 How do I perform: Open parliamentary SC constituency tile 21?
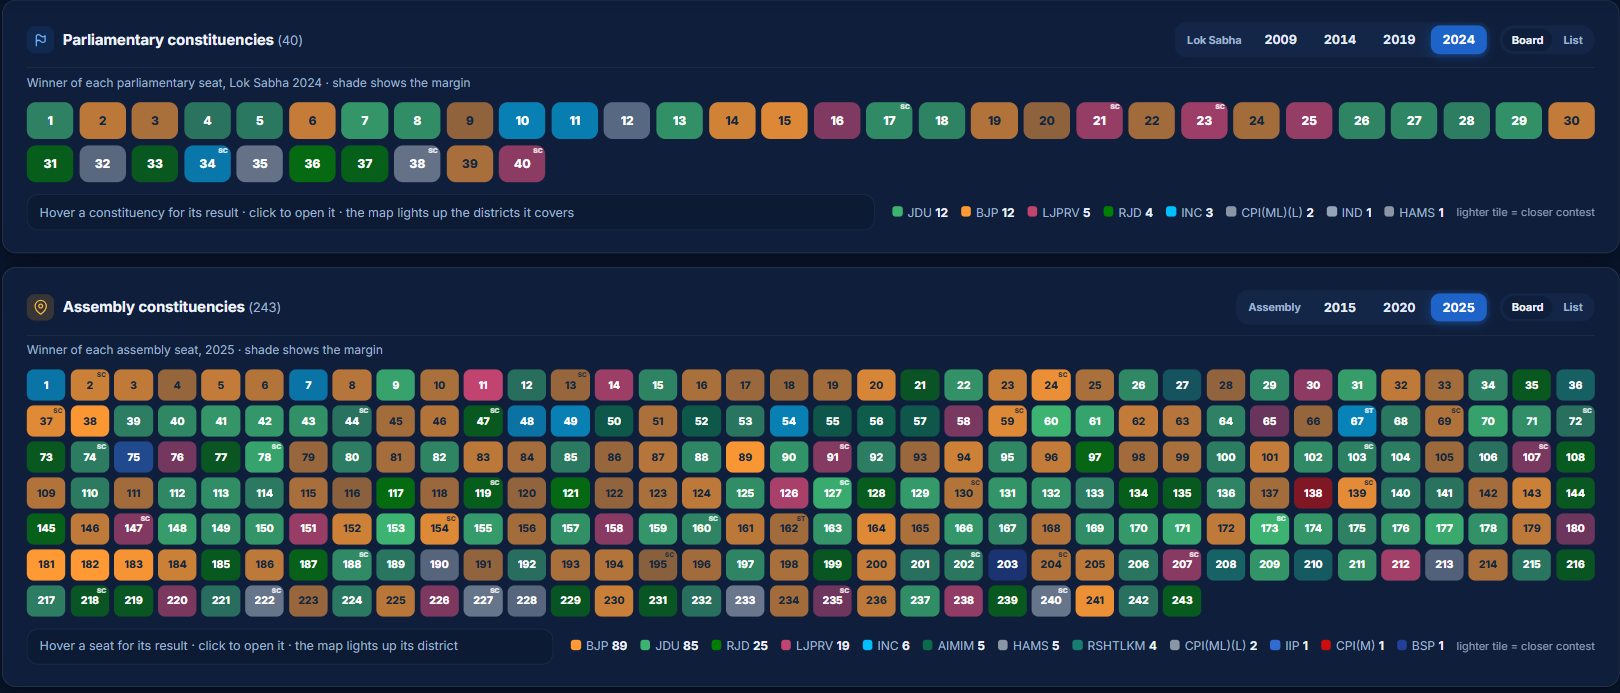point(1099,120)
